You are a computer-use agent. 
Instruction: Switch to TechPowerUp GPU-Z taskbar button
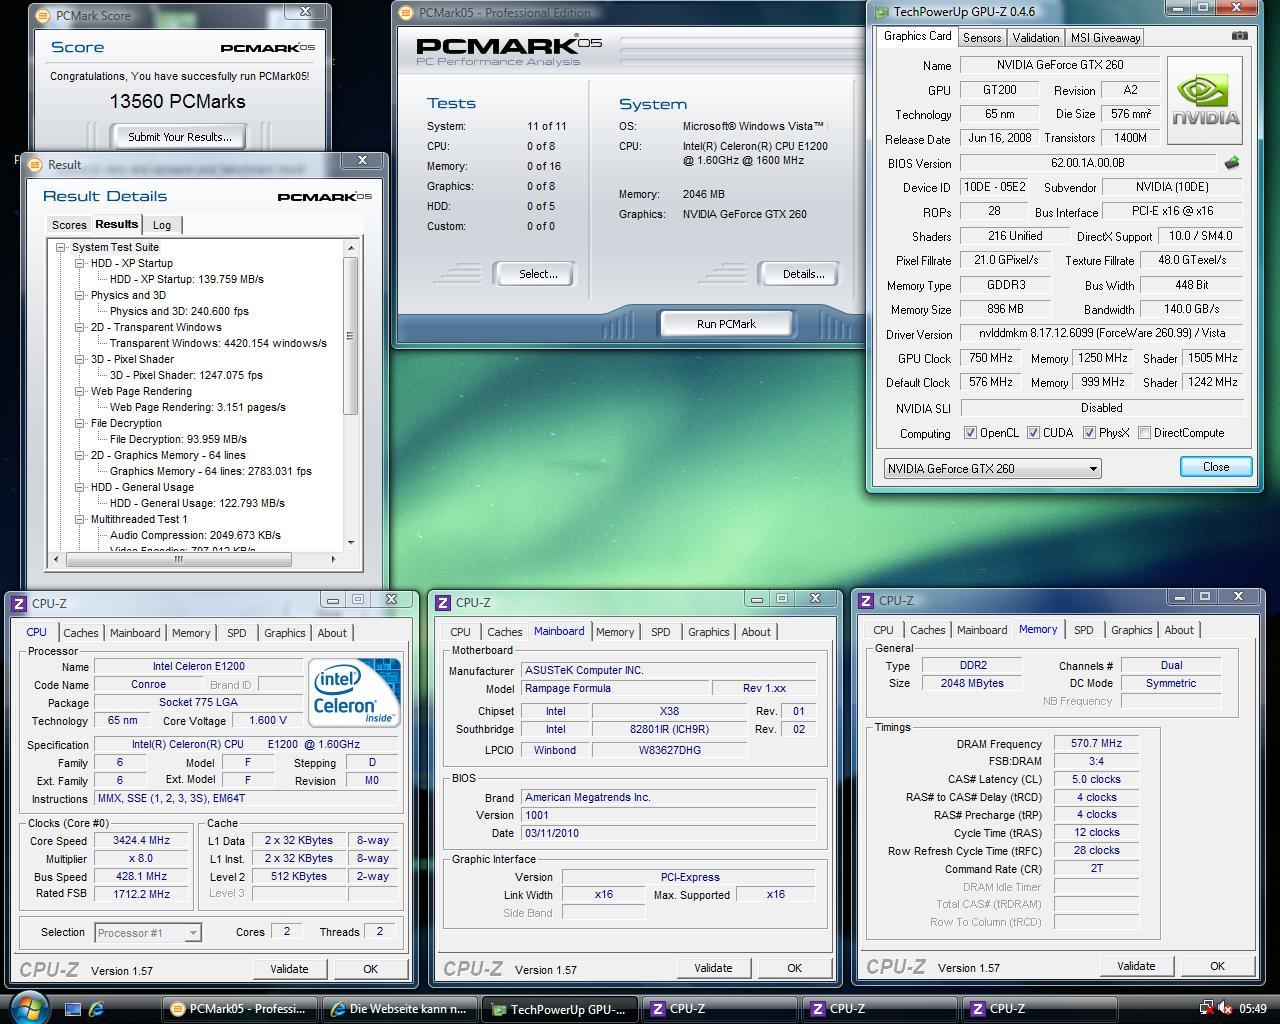(562, 1009)
